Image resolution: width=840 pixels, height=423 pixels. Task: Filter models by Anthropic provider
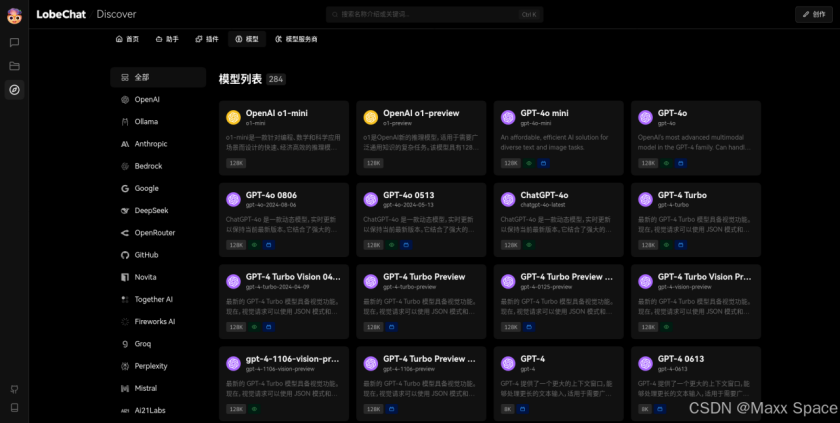point(158,144)
